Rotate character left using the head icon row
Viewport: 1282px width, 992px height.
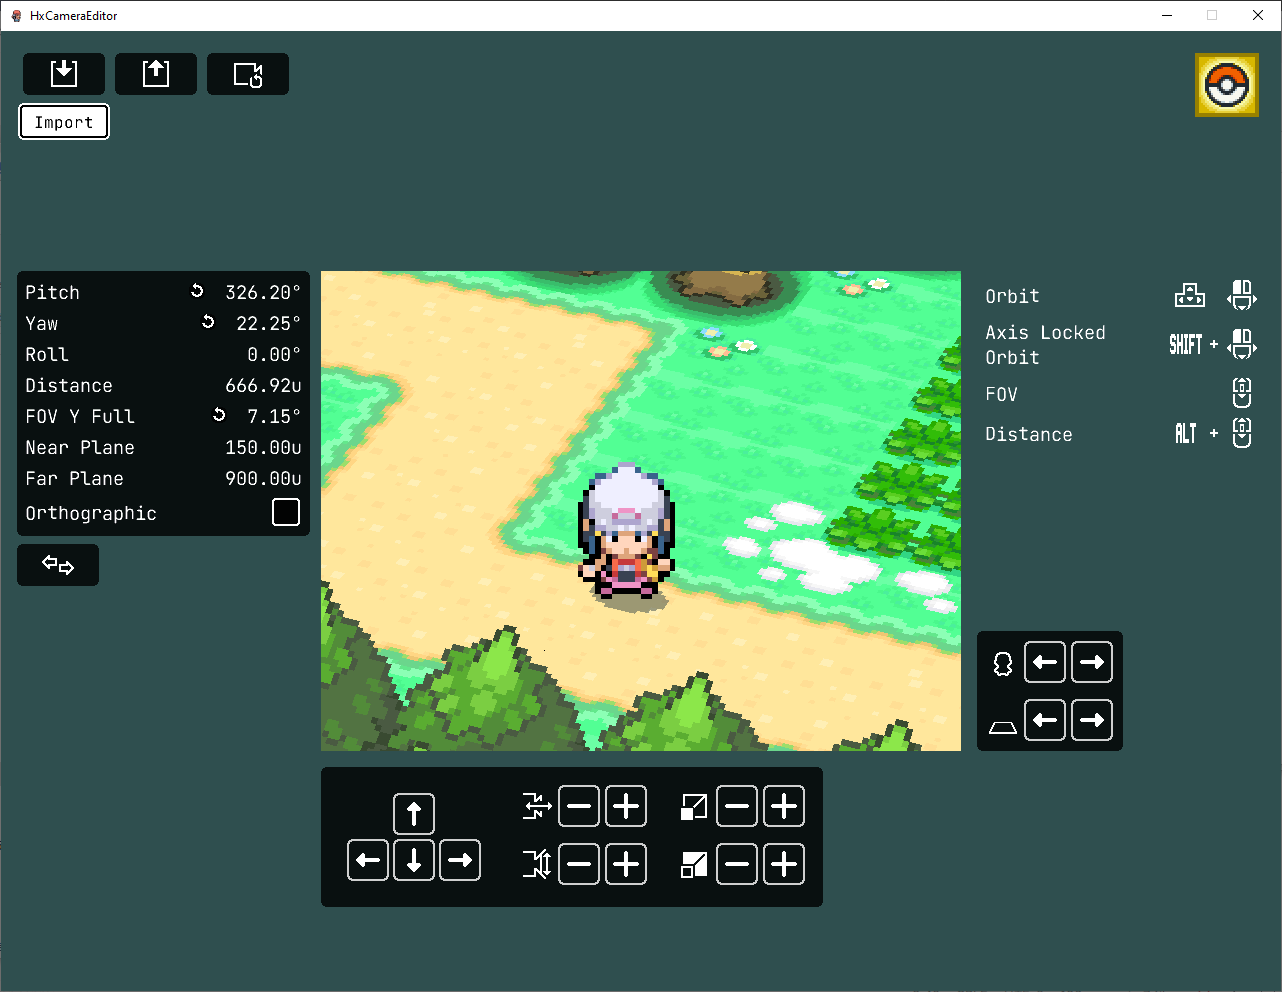(1045, 662)
